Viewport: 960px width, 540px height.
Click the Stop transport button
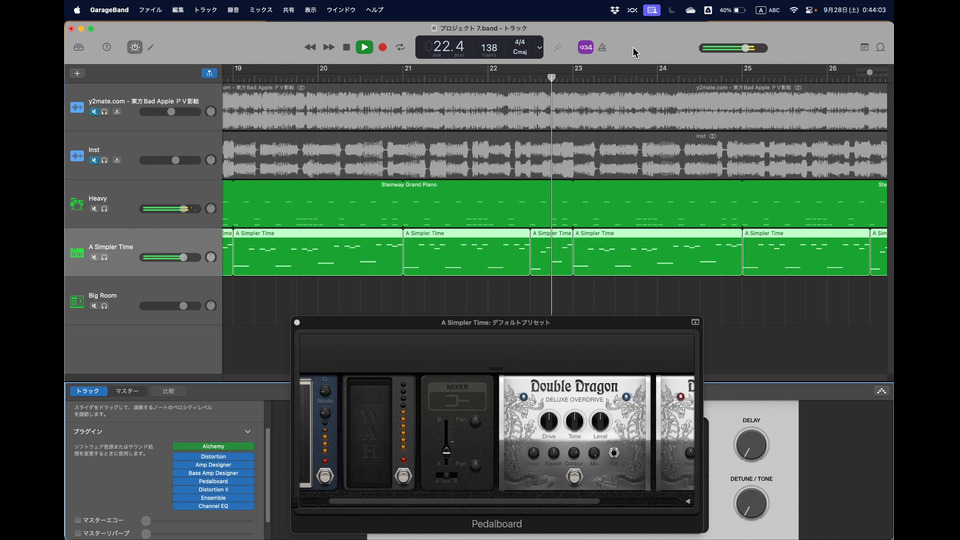(347, 47)
